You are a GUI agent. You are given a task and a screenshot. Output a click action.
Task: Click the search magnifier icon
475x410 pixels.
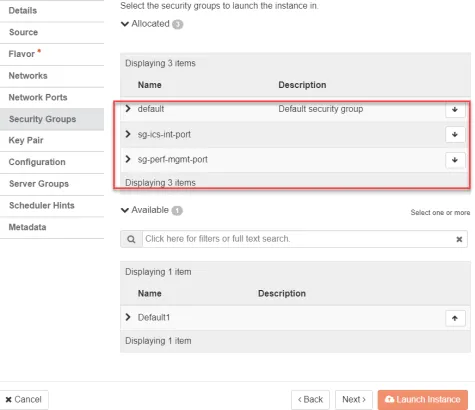pyautogui.click(x=131, y=239)
